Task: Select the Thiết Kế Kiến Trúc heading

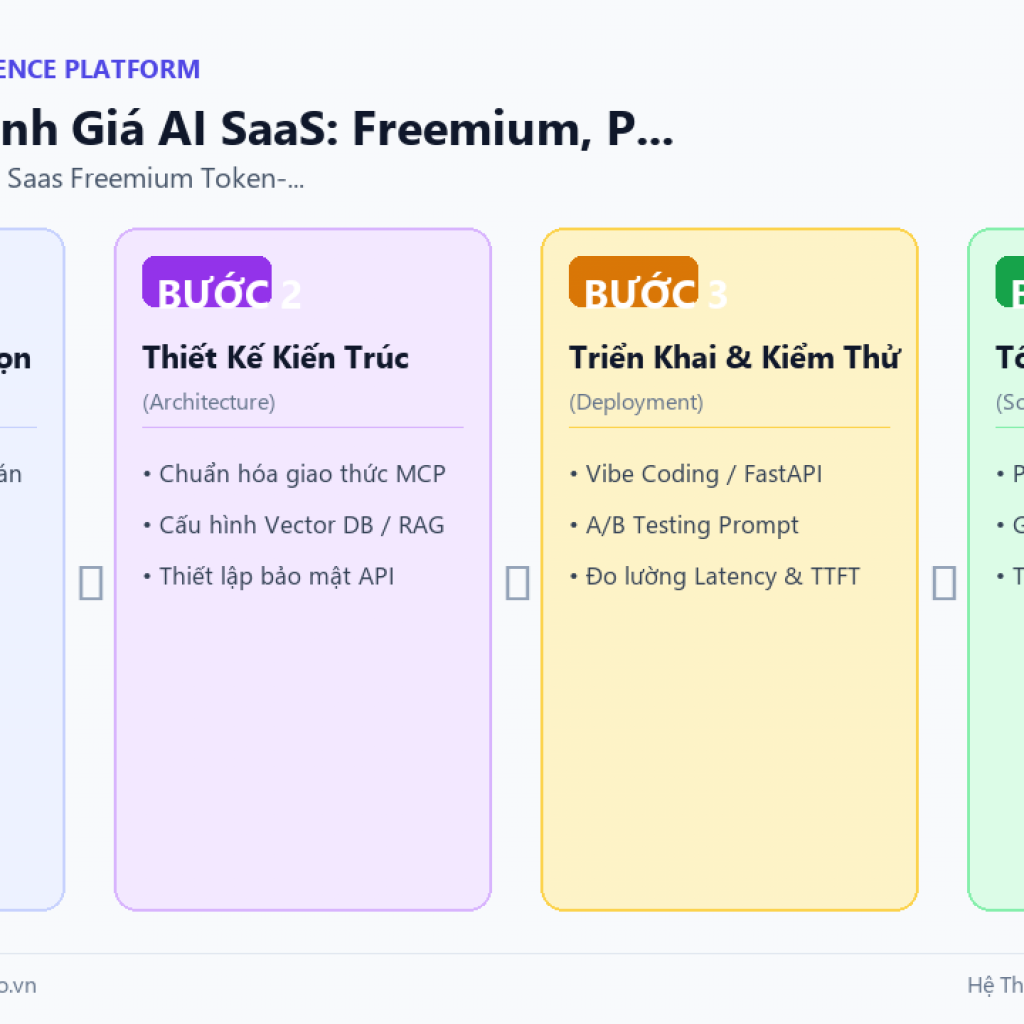Action: coord(276,357)
